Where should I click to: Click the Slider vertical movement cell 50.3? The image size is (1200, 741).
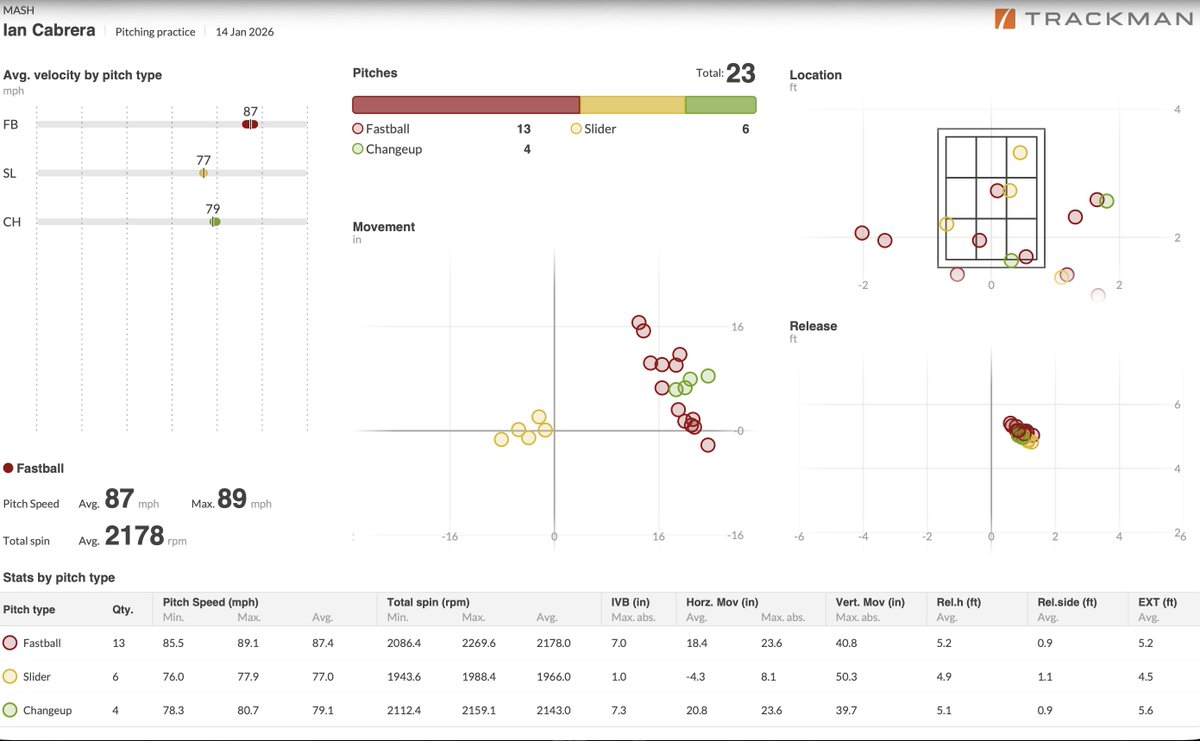point(847,677)
